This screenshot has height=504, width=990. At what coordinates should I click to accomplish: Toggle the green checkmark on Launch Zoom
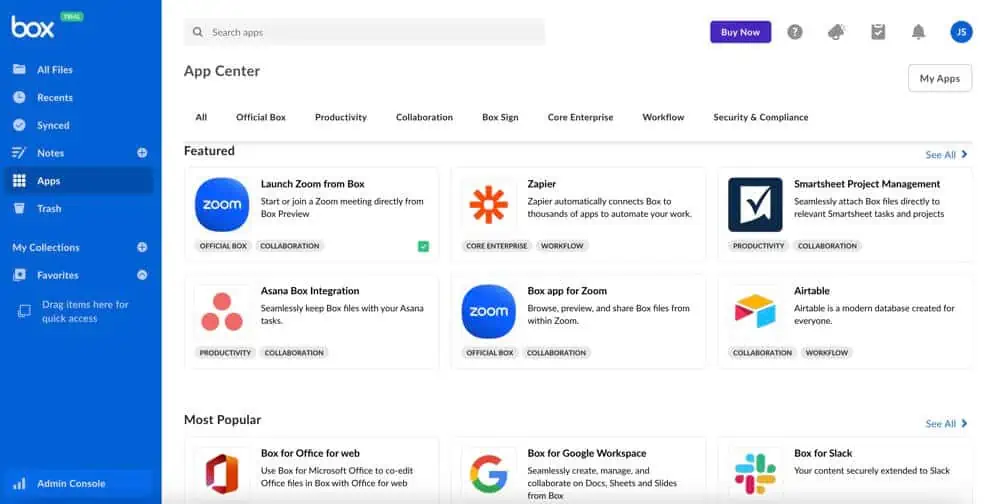click(423, 246)
